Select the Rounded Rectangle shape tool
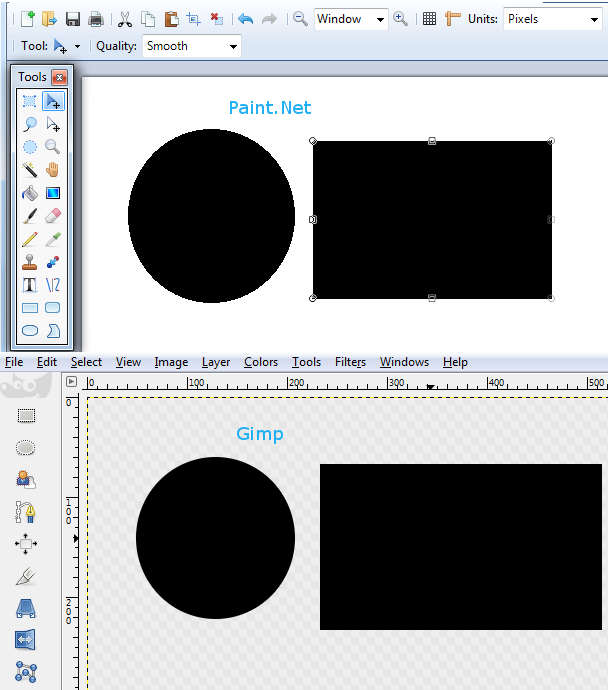This screenshot has height=690, width=608. (53, 308)
